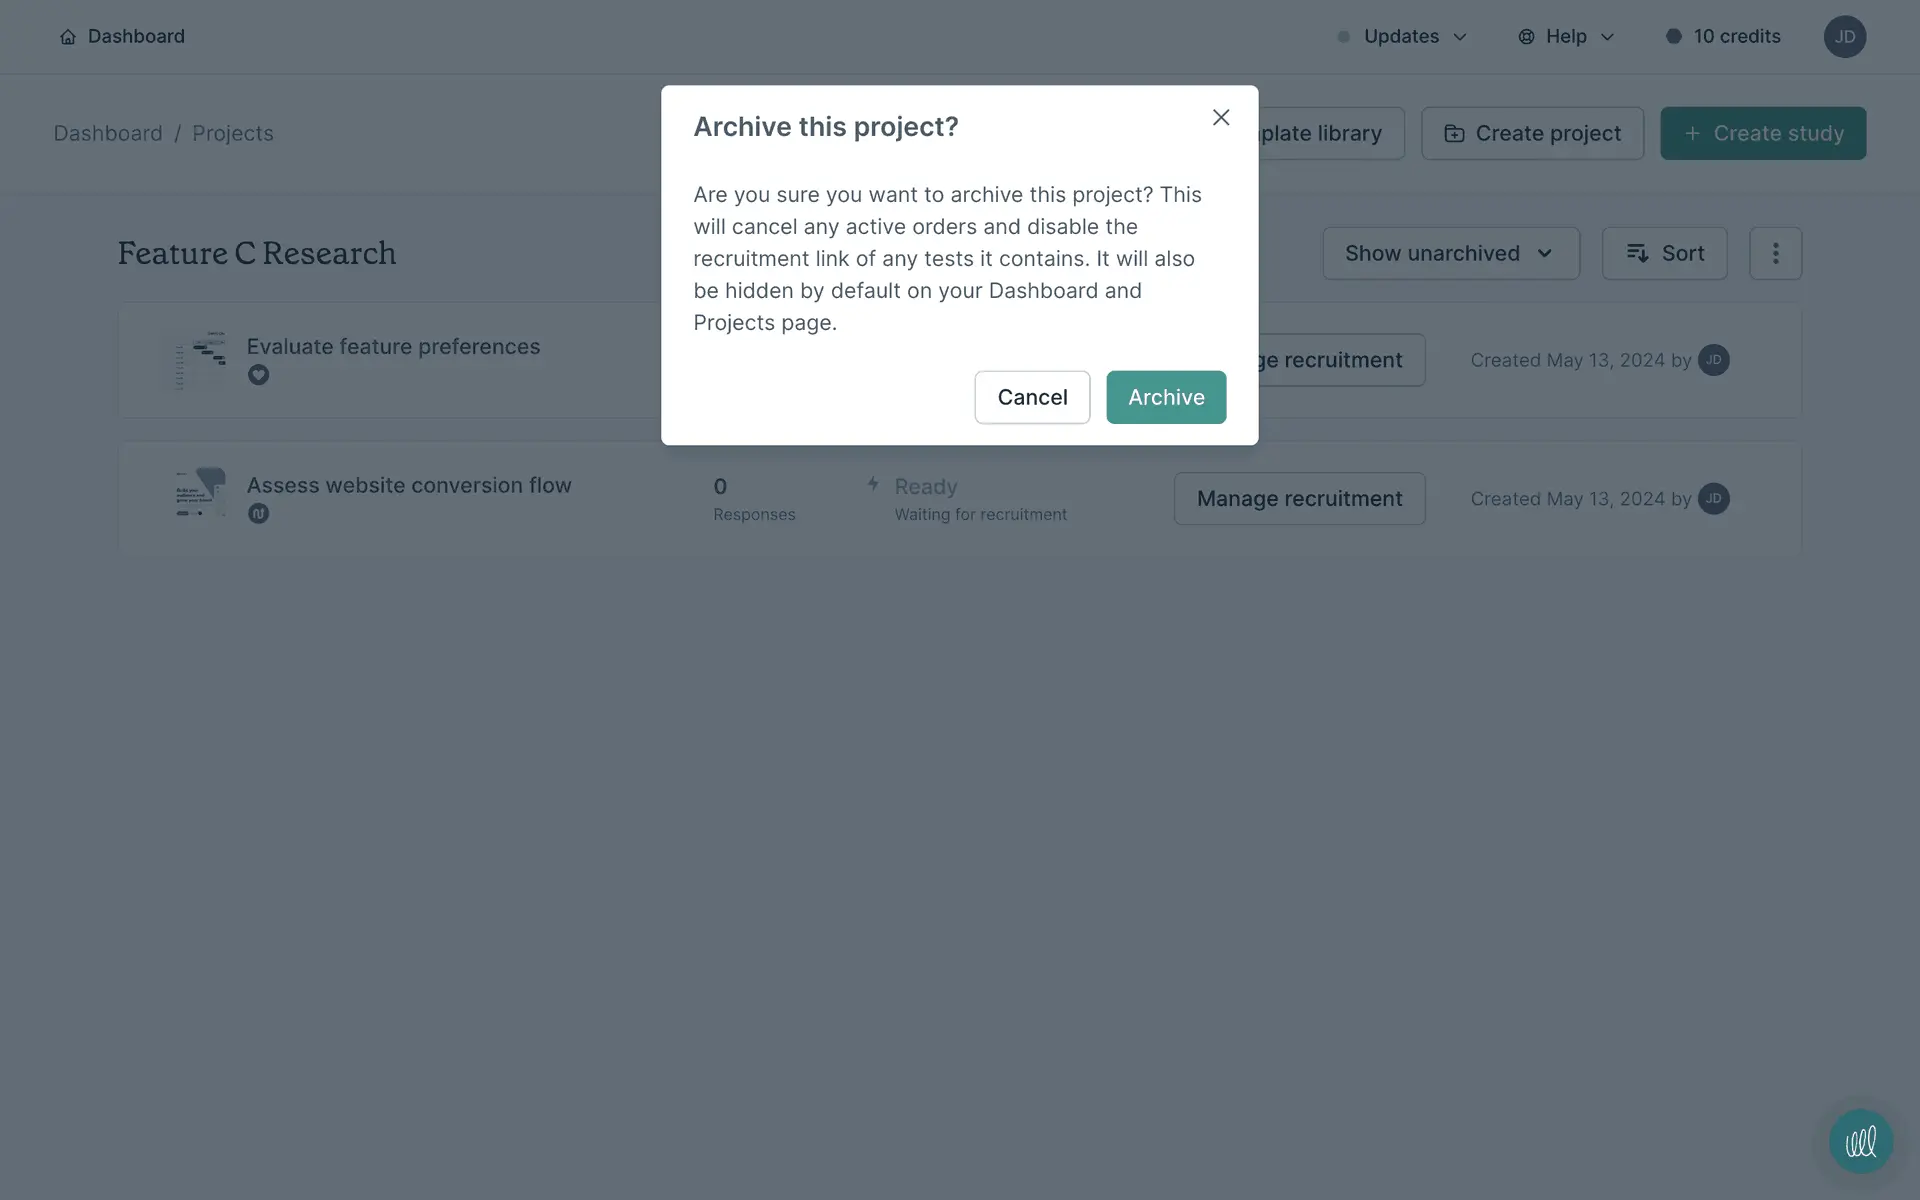
Task: Click the Archive confirmation button
Action: pos(1165,397)
